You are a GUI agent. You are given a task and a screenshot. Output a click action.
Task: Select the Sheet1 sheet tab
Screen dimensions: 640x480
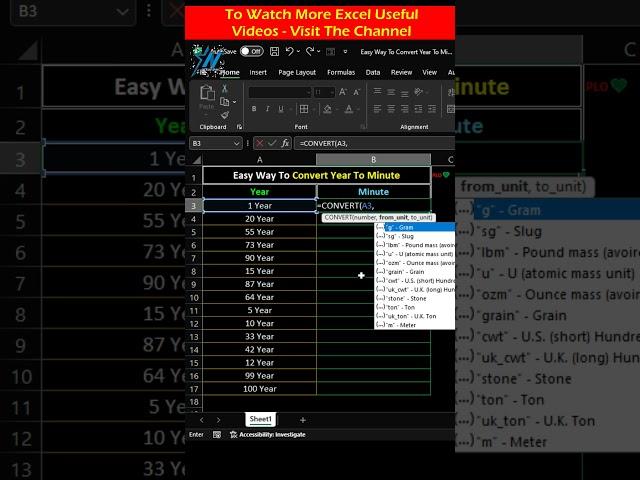point(260,419)
